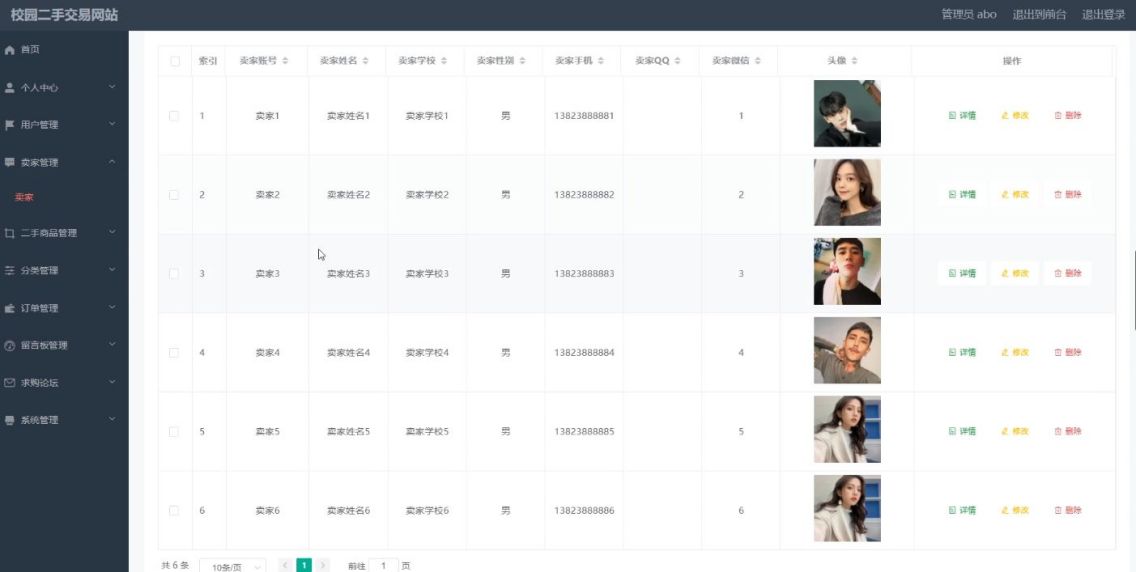Screen dimensions: 1136x572
Task: Click 详情 for 卖家4
Action: [962, 353]
